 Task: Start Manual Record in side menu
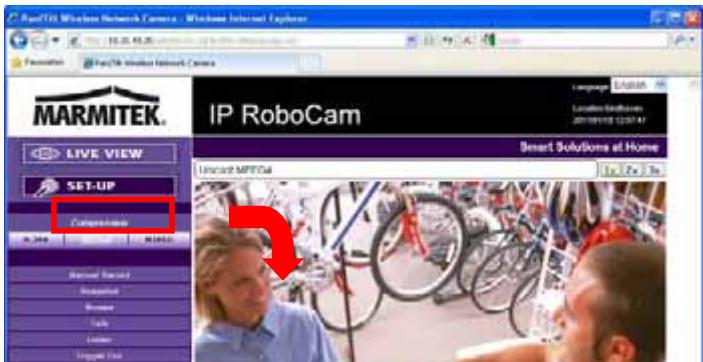(99, 275)
